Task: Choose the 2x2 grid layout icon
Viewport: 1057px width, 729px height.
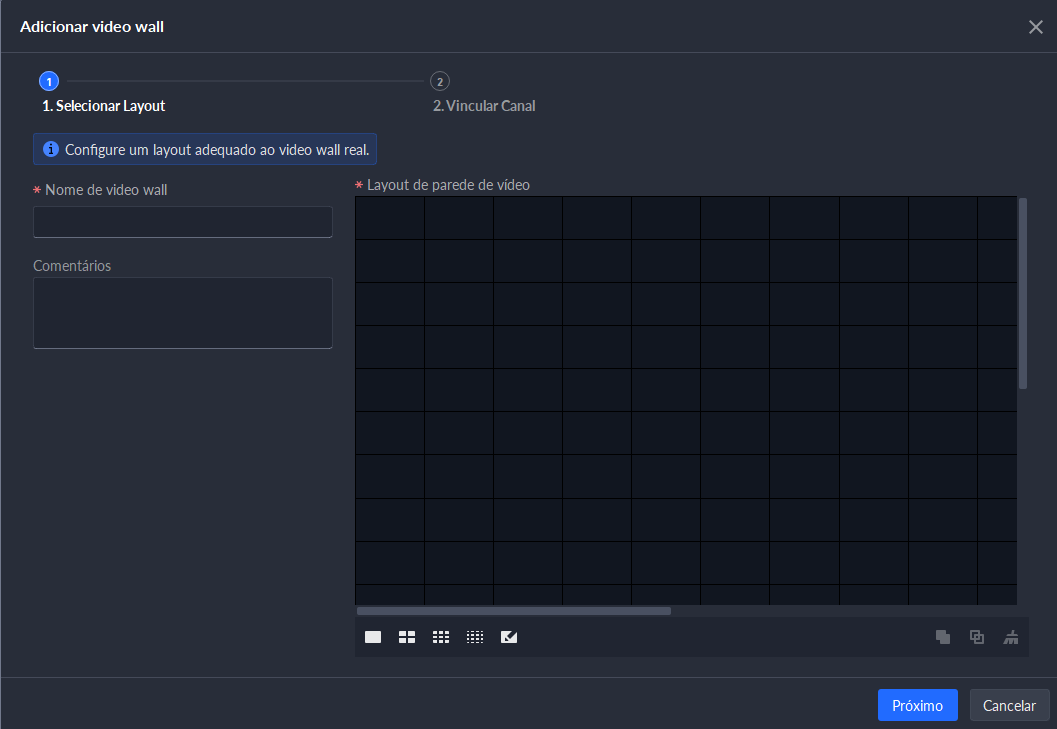Action: [407, 637]
